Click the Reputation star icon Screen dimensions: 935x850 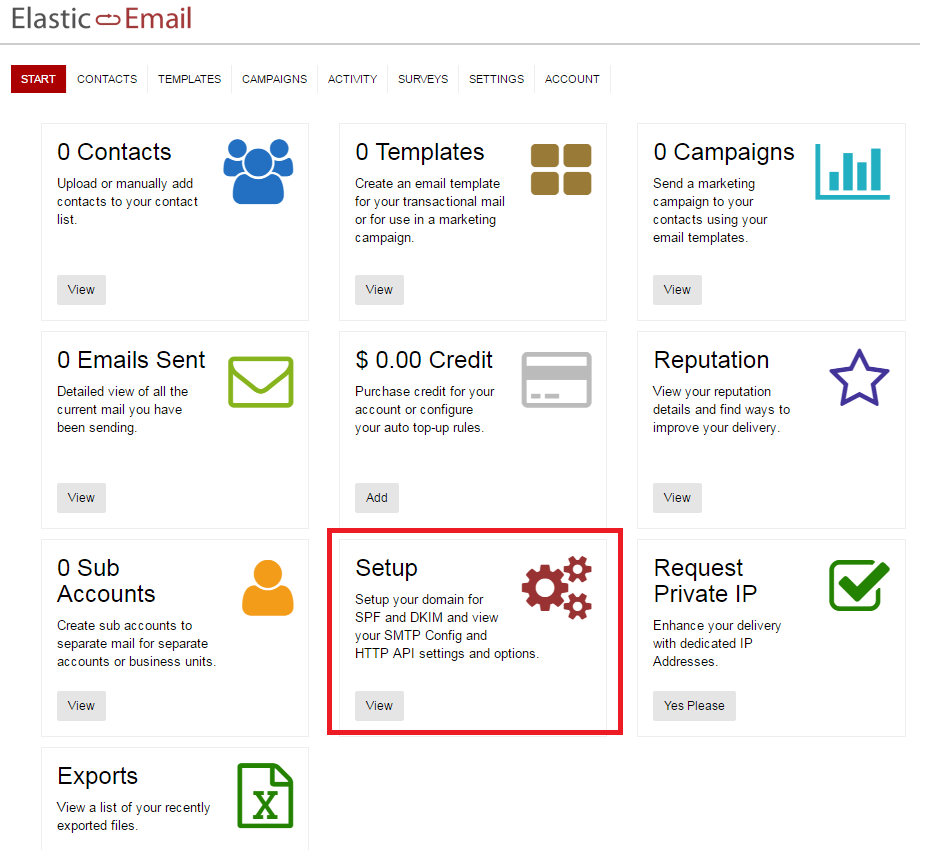(x=858, y=378)
